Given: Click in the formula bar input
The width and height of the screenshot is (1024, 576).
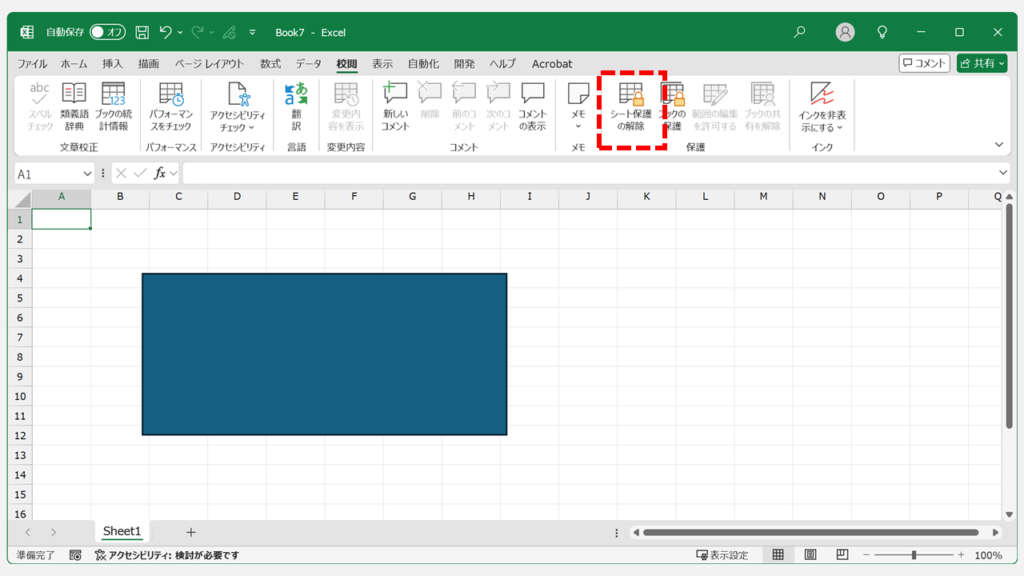Looking at the screenshot, I should (589, 173).
